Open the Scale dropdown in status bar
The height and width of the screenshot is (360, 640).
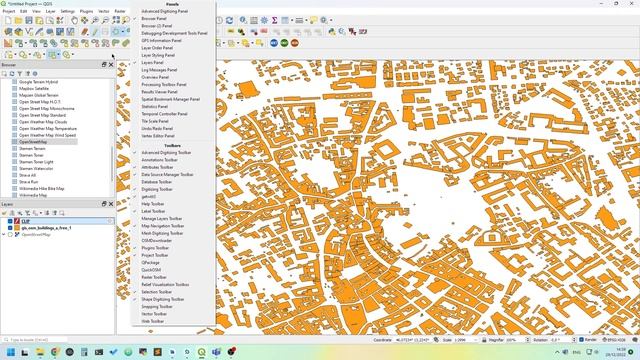(476, 340)
